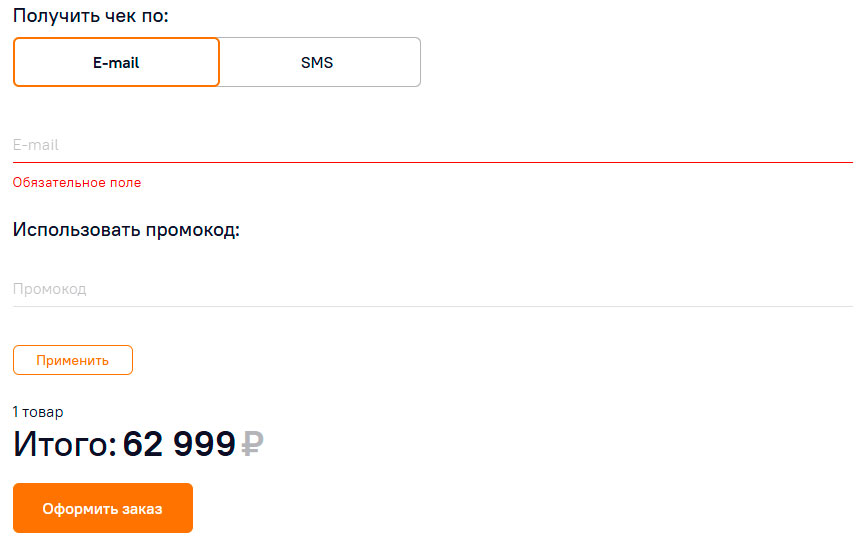Switch receipt delivery to SMS
The height and width of the screenshot is (546, 862).
tap(320, 62)
